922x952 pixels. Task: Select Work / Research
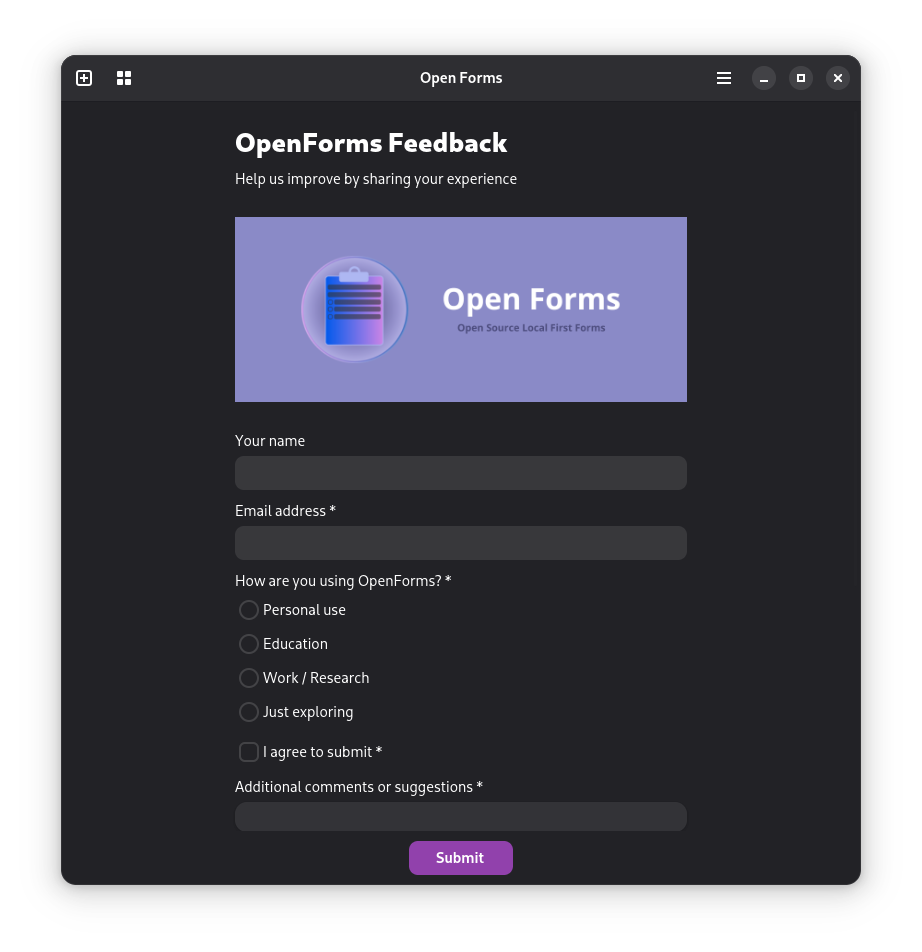pyautogui.click(x=248, y=678)
